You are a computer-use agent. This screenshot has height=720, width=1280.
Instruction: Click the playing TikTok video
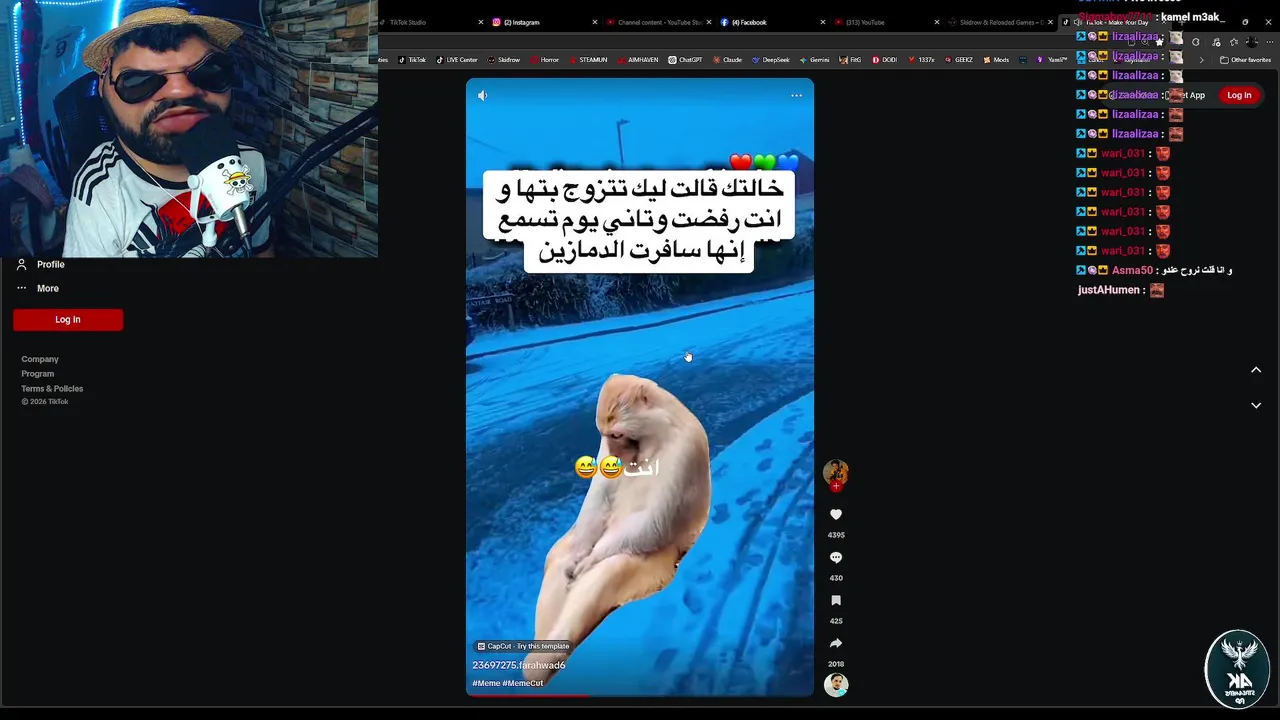click(640, 387)
